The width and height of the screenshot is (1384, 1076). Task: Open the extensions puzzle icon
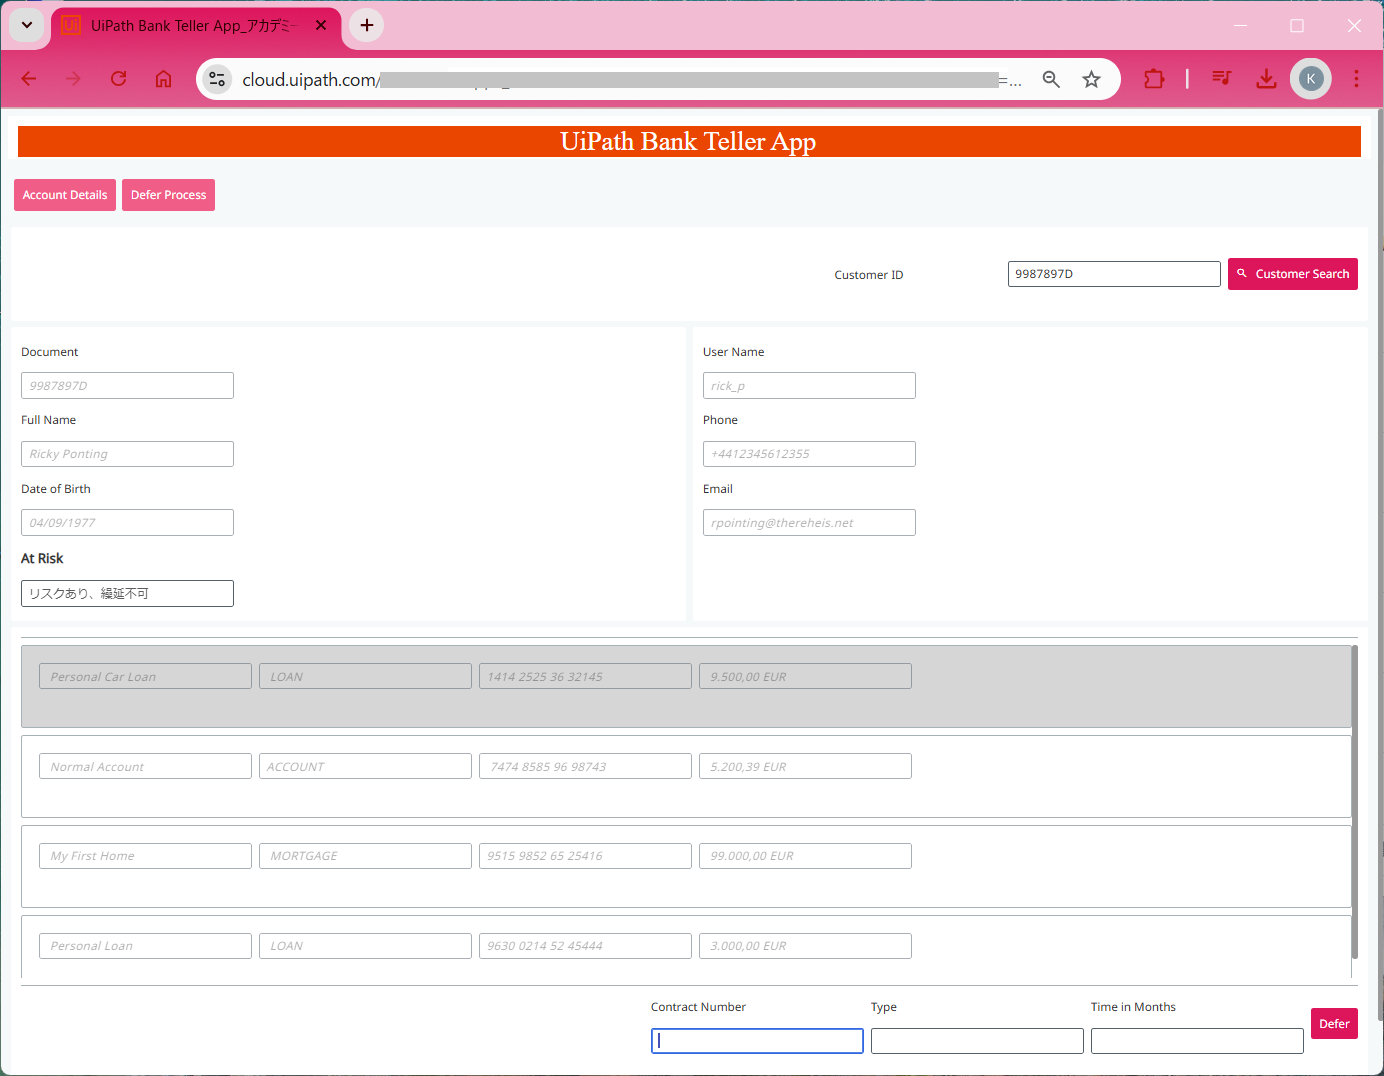(1154, 79)
